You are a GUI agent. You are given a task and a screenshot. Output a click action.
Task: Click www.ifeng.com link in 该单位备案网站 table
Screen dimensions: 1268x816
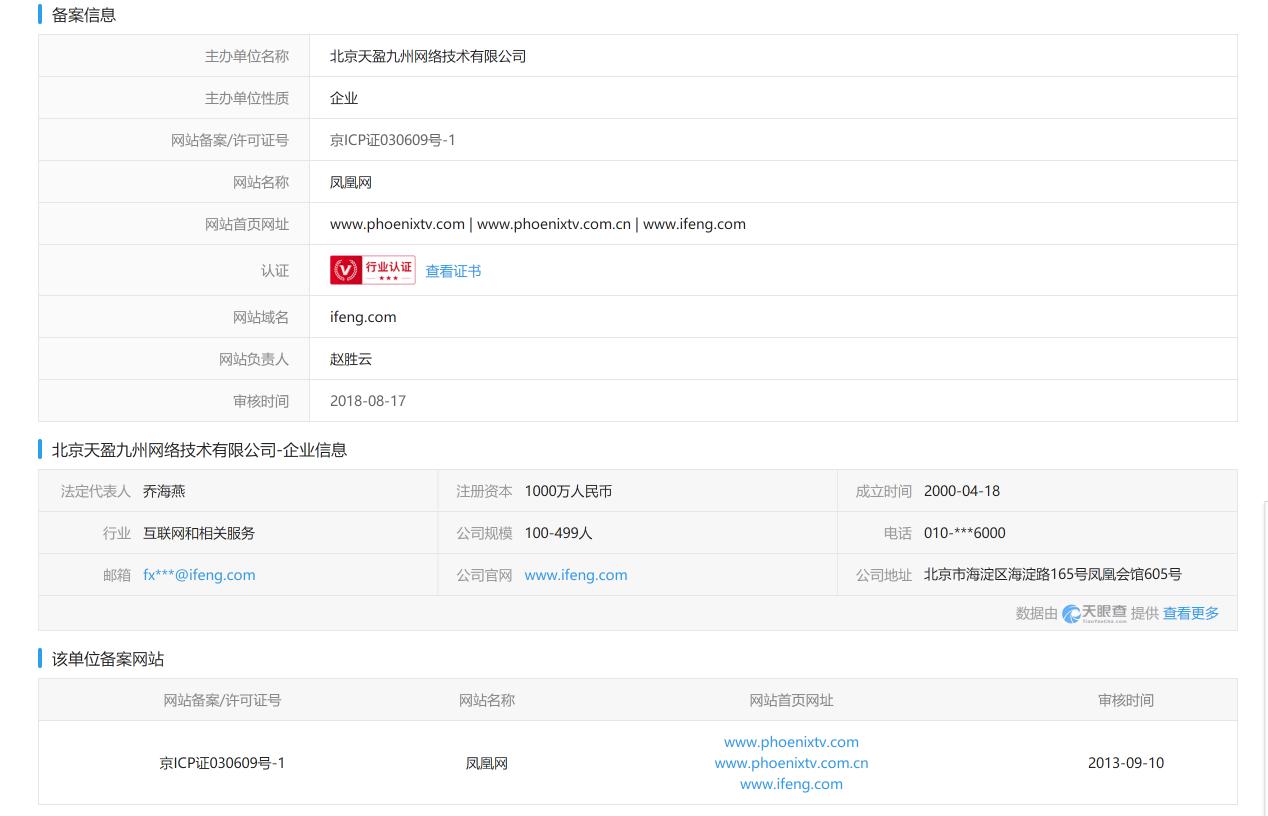791,783
